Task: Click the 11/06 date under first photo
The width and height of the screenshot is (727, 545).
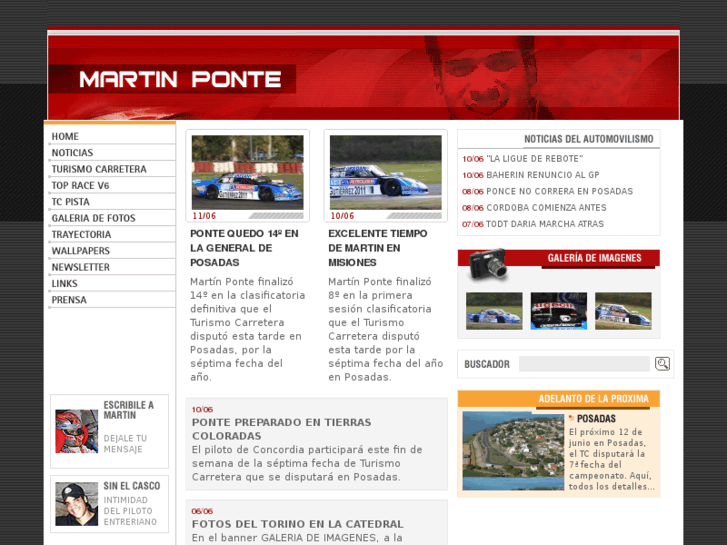Action: click(204, 216)
